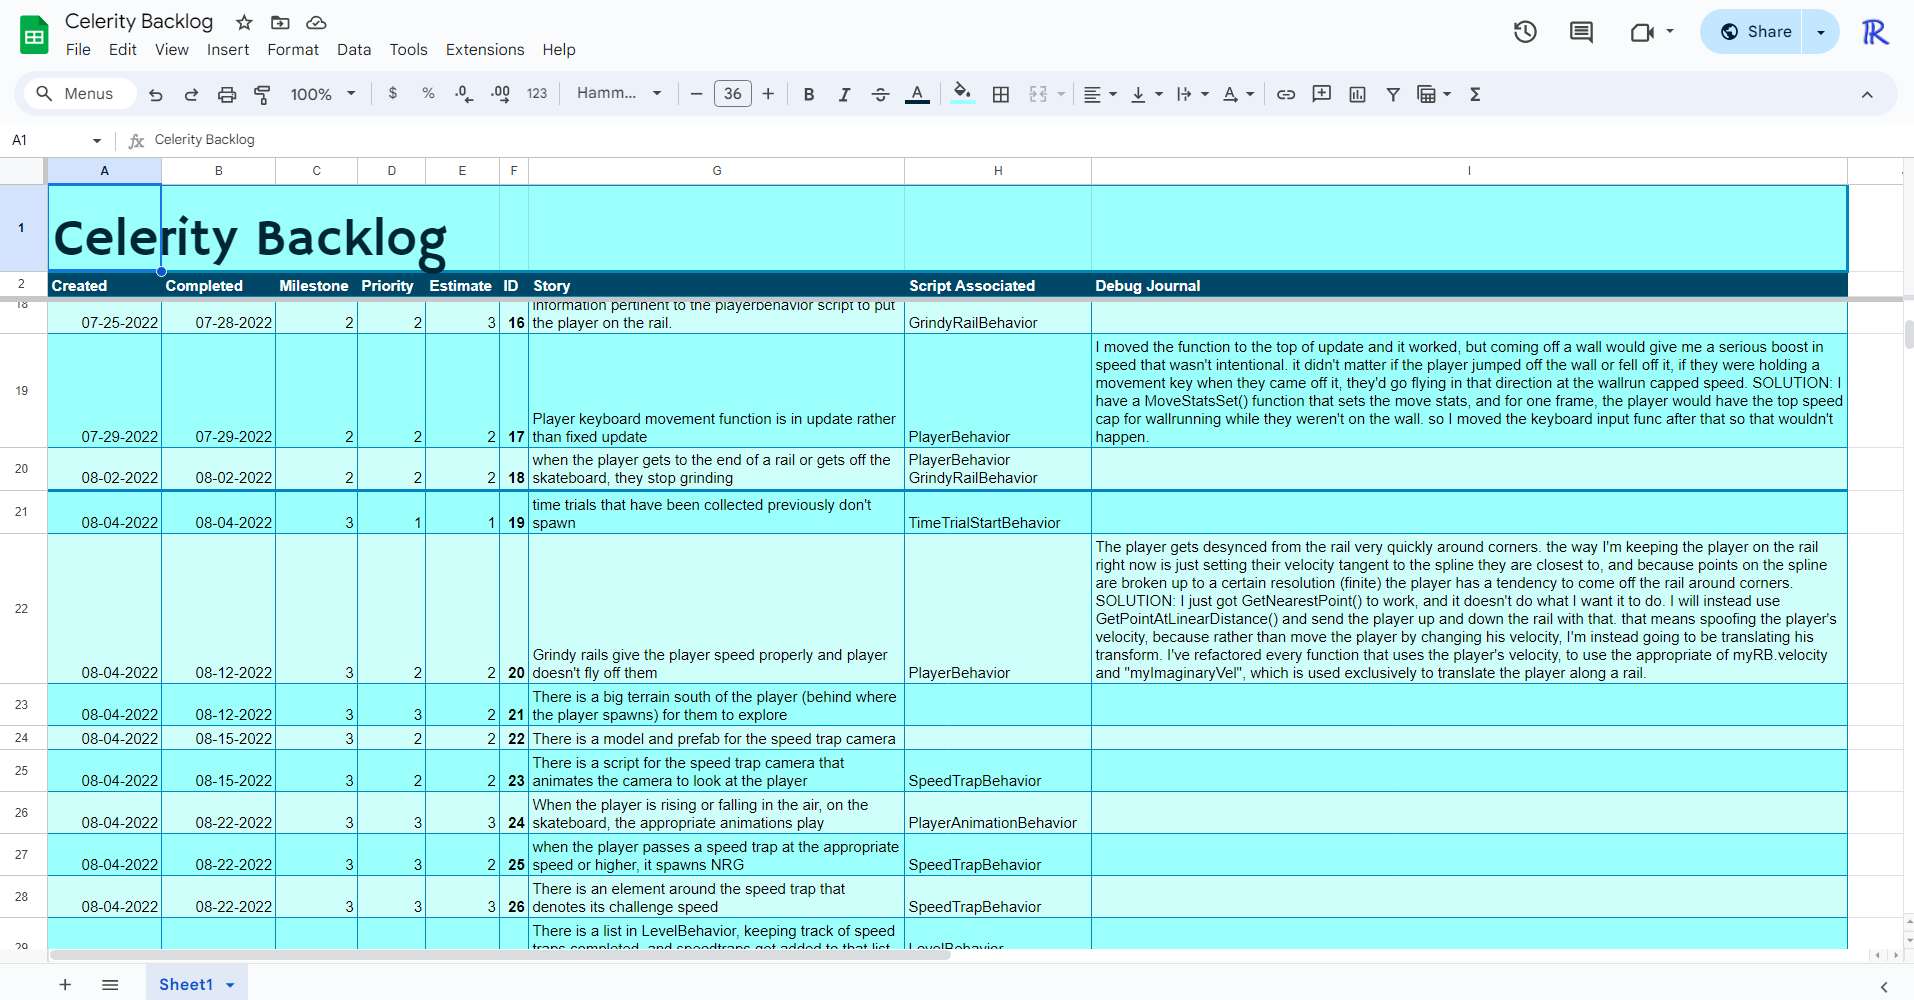The width and height of the screenshot is (1914, 1000).
Task: Open vertical align dropdown
Action: (x=1146, y=94)
